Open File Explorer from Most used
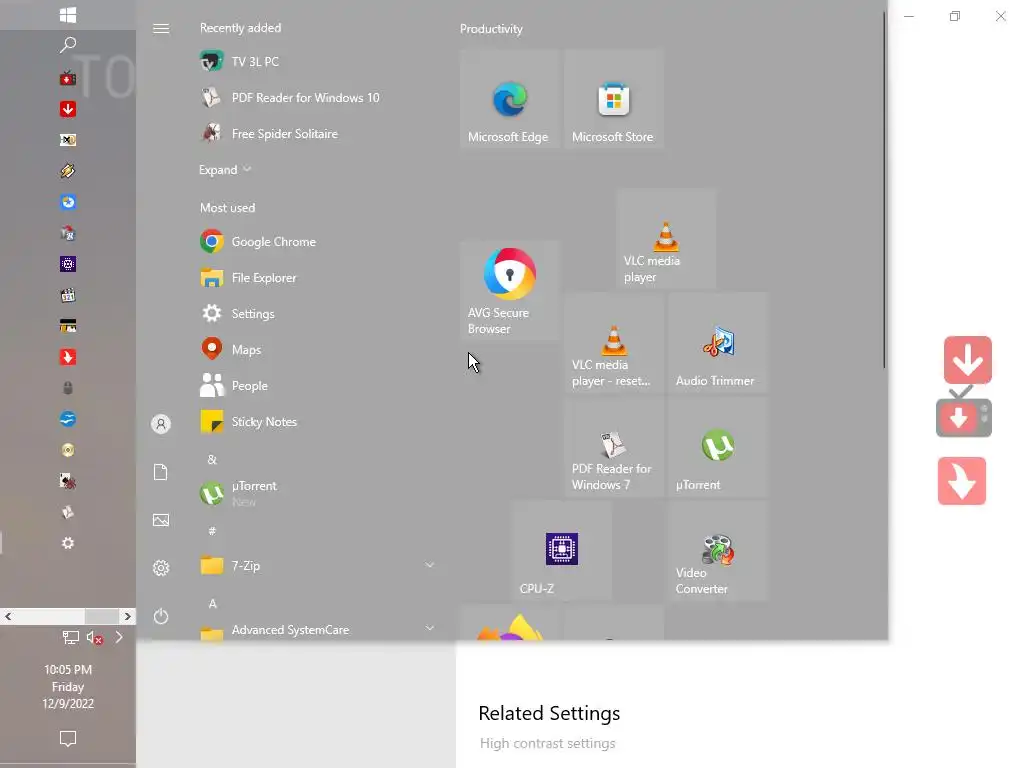 317,278
